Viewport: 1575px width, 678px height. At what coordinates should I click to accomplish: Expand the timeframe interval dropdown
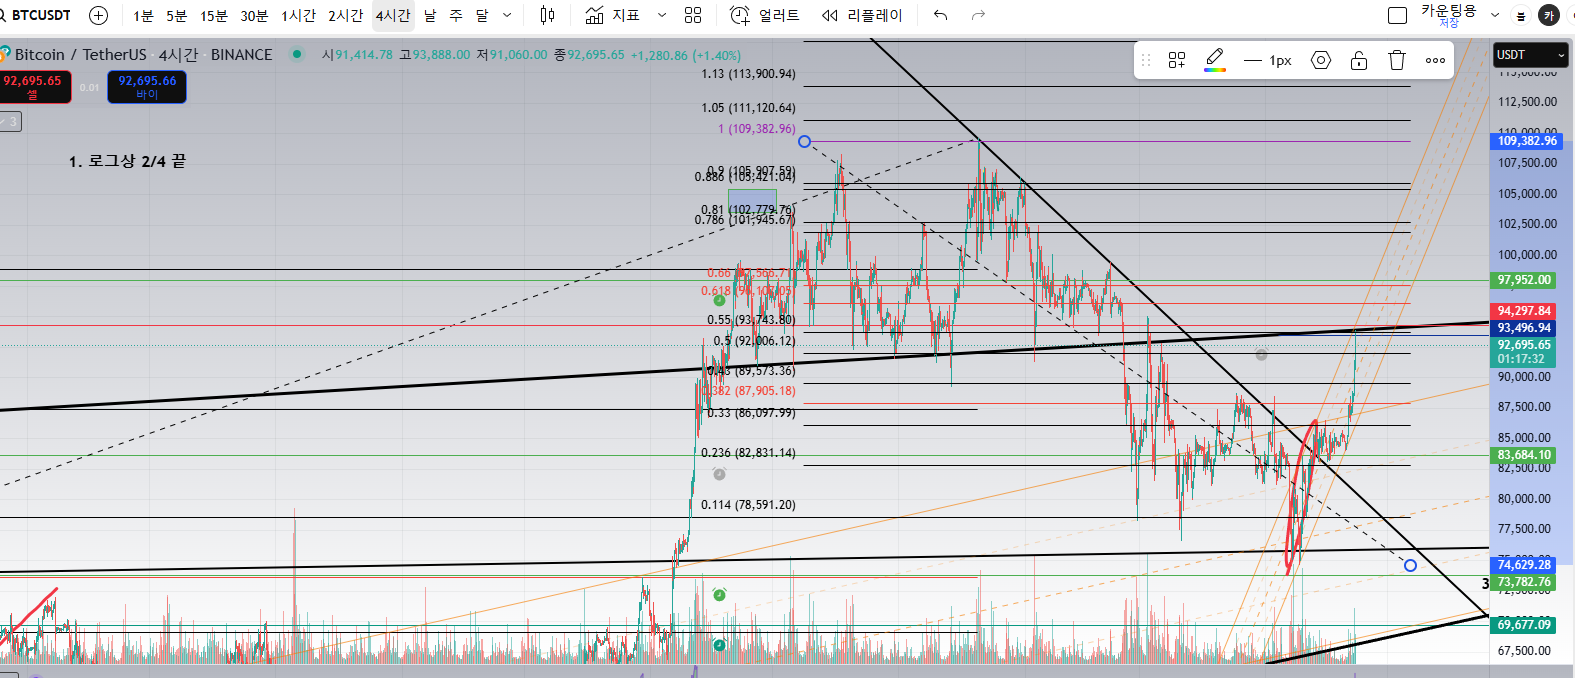click(507, 15)
